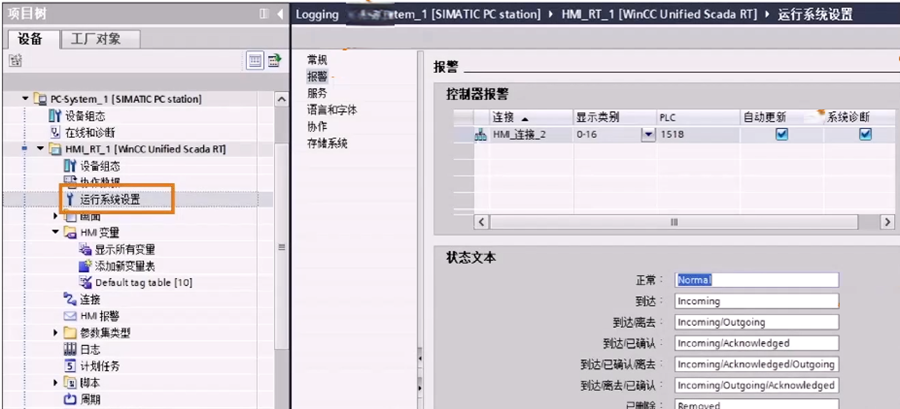Screen dimensions: 900x409
Task: Select the HMI_连接_2 table cell
Action: click(531, 135)
